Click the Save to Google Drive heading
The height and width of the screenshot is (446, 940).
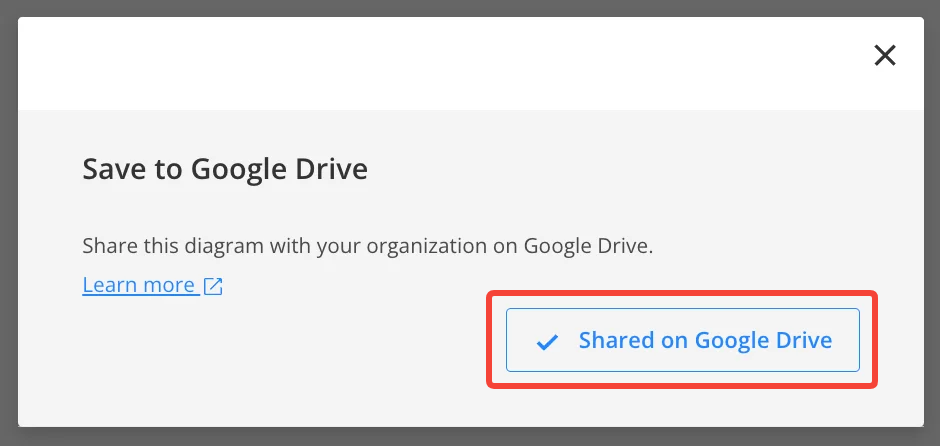(225, 169)
